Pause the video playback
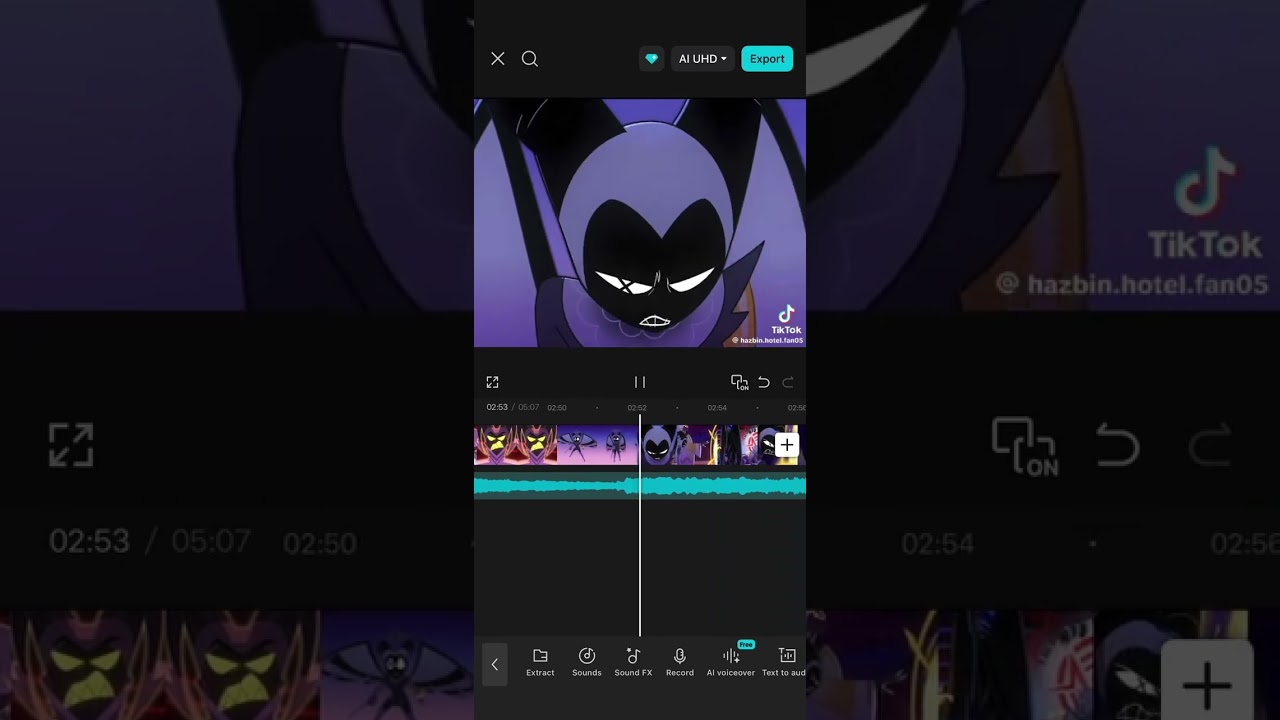The height and width of the screenshot is (720, 1280). (x=640, y=382)
